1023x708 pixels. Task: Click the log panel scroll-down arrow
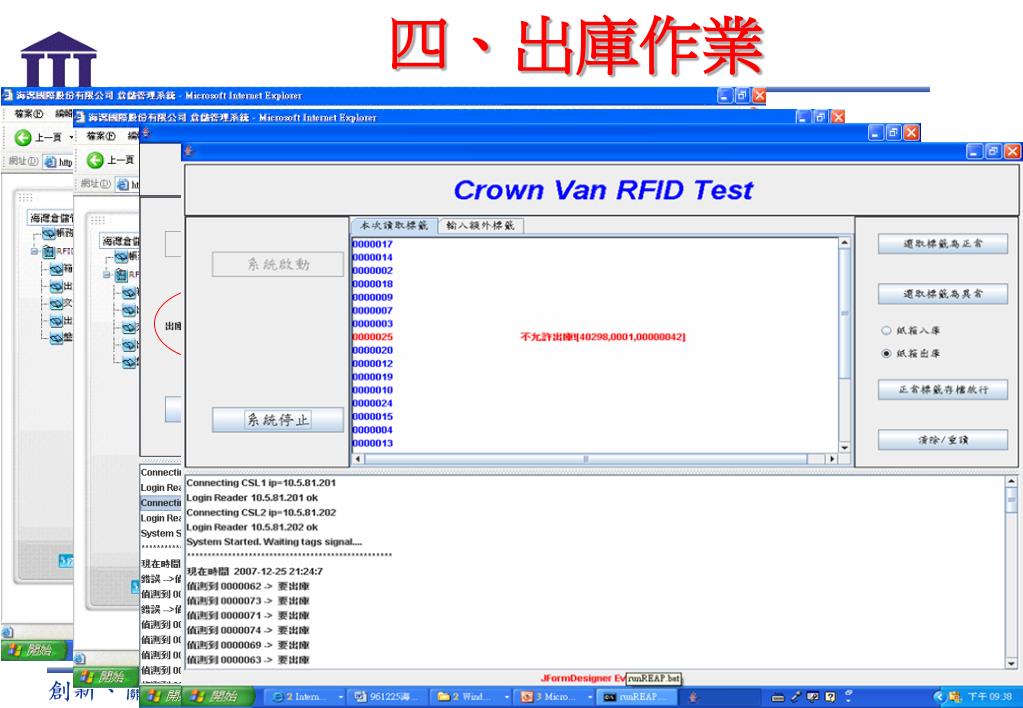(x=1011, y=663)
